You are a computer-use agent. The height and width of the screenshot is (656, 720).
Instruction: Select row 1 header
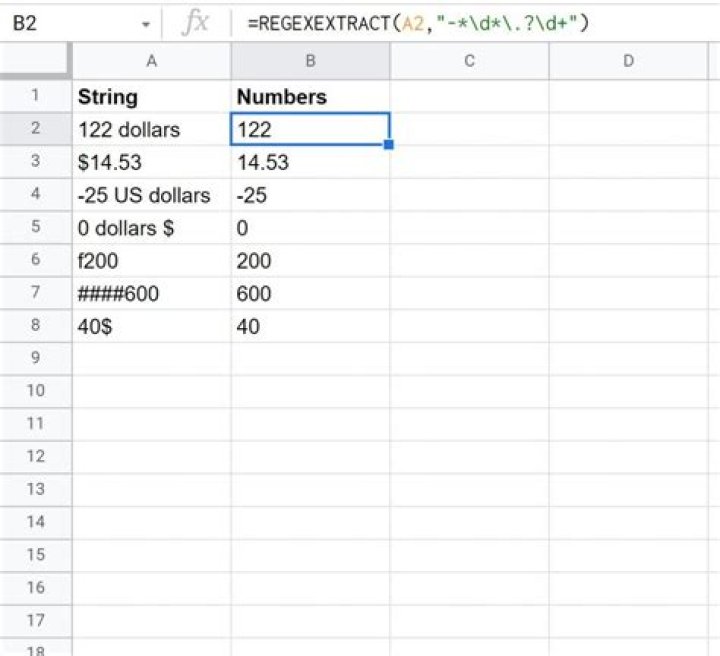35,95
